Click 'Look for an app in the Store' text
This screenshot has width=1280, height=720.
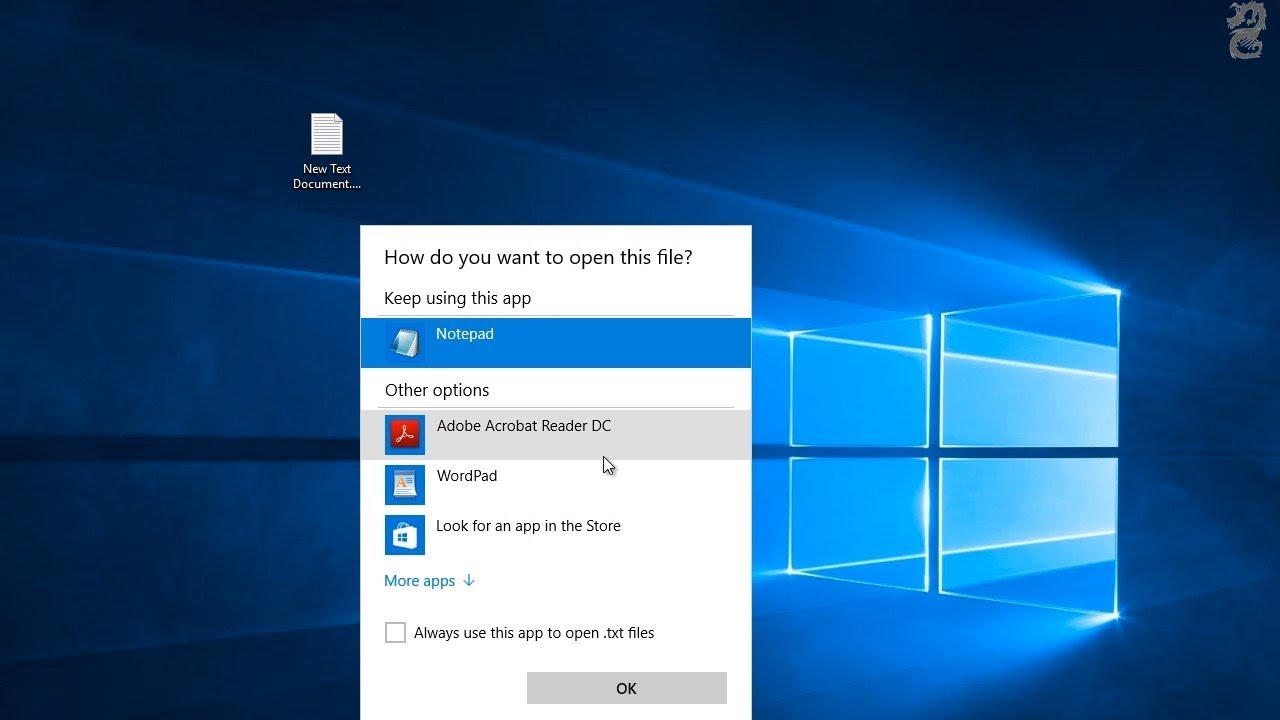[x=528, y=526]
